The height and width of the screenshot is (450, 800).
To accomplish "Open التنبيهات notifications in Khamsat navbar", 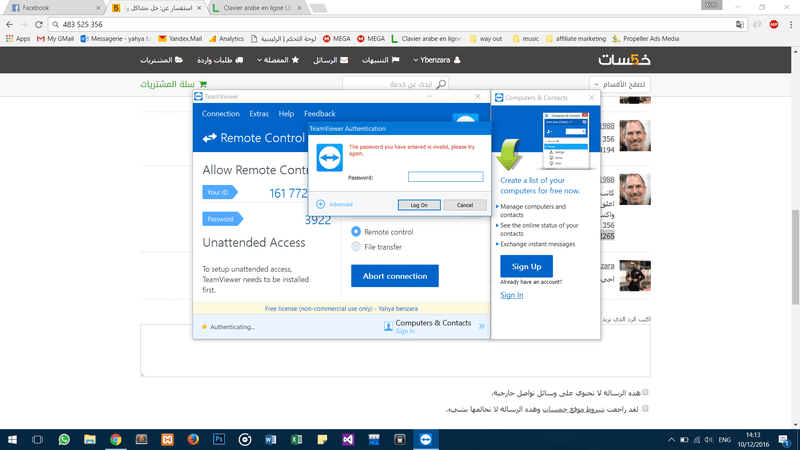I will tap(381, 60).
